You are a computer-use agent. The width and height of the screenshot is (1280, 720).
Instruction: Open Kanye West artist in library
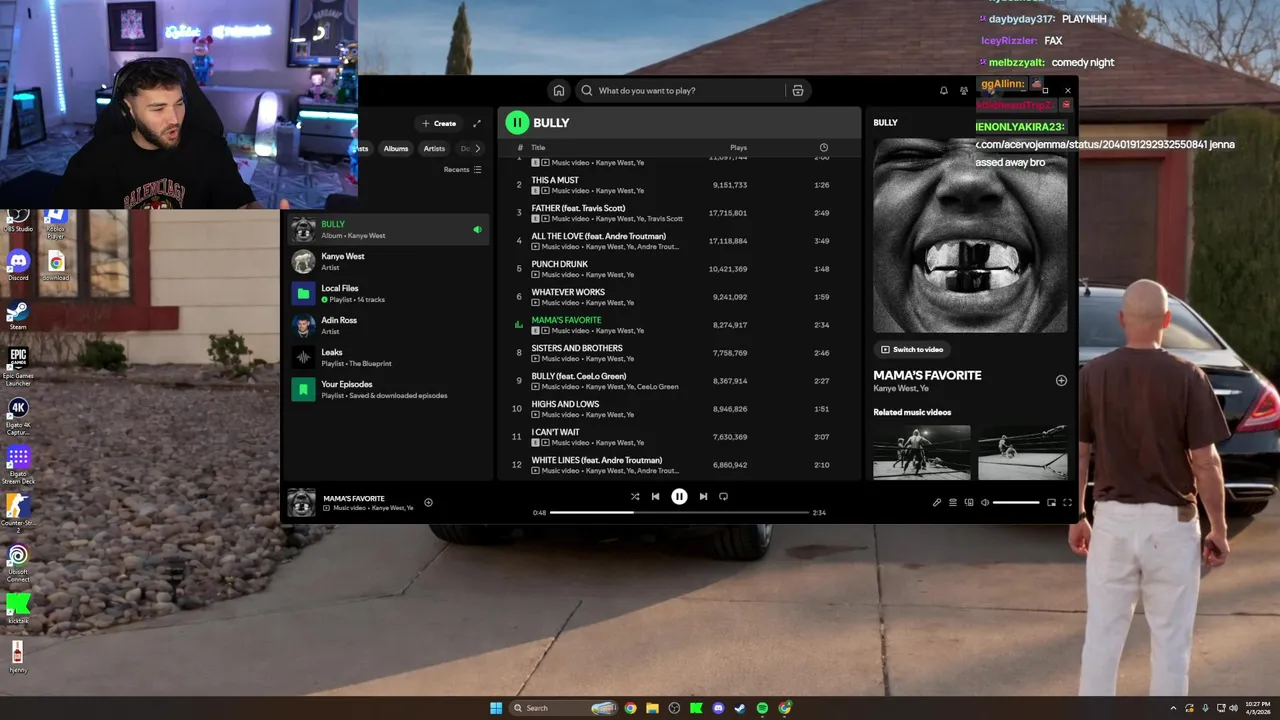click(387, 261)
